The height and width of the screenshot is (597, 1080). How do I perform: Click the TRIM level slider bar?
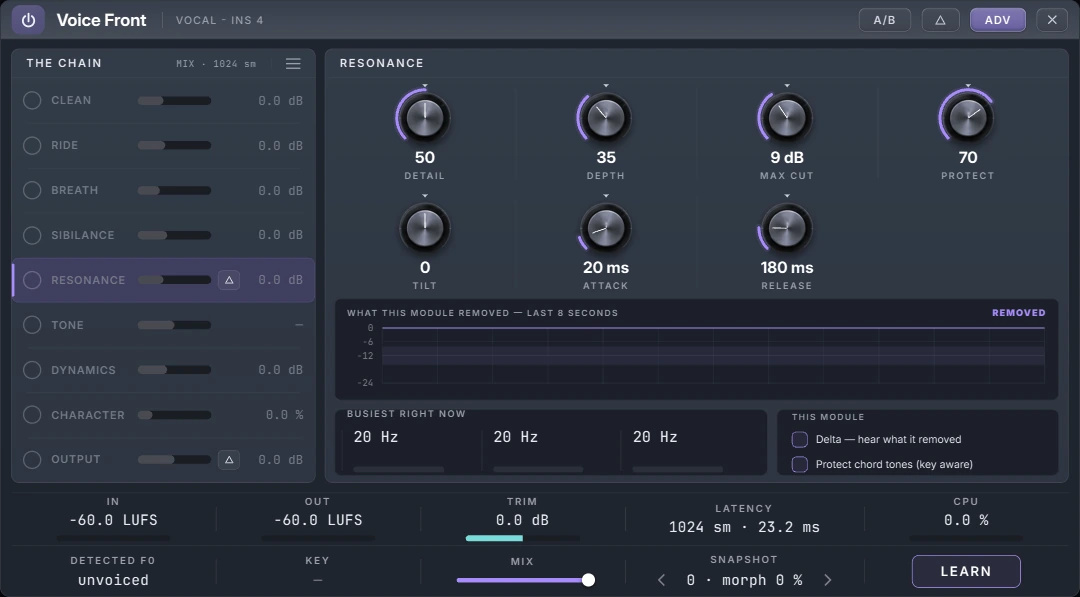point(522,538)
